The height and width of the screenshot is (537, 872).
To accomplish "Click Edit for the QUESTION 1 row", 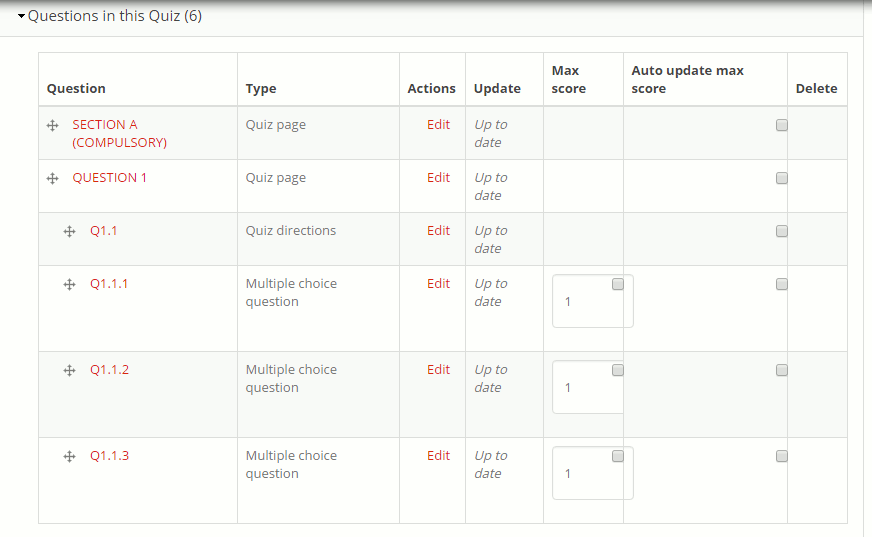I will tap(438, 178).
